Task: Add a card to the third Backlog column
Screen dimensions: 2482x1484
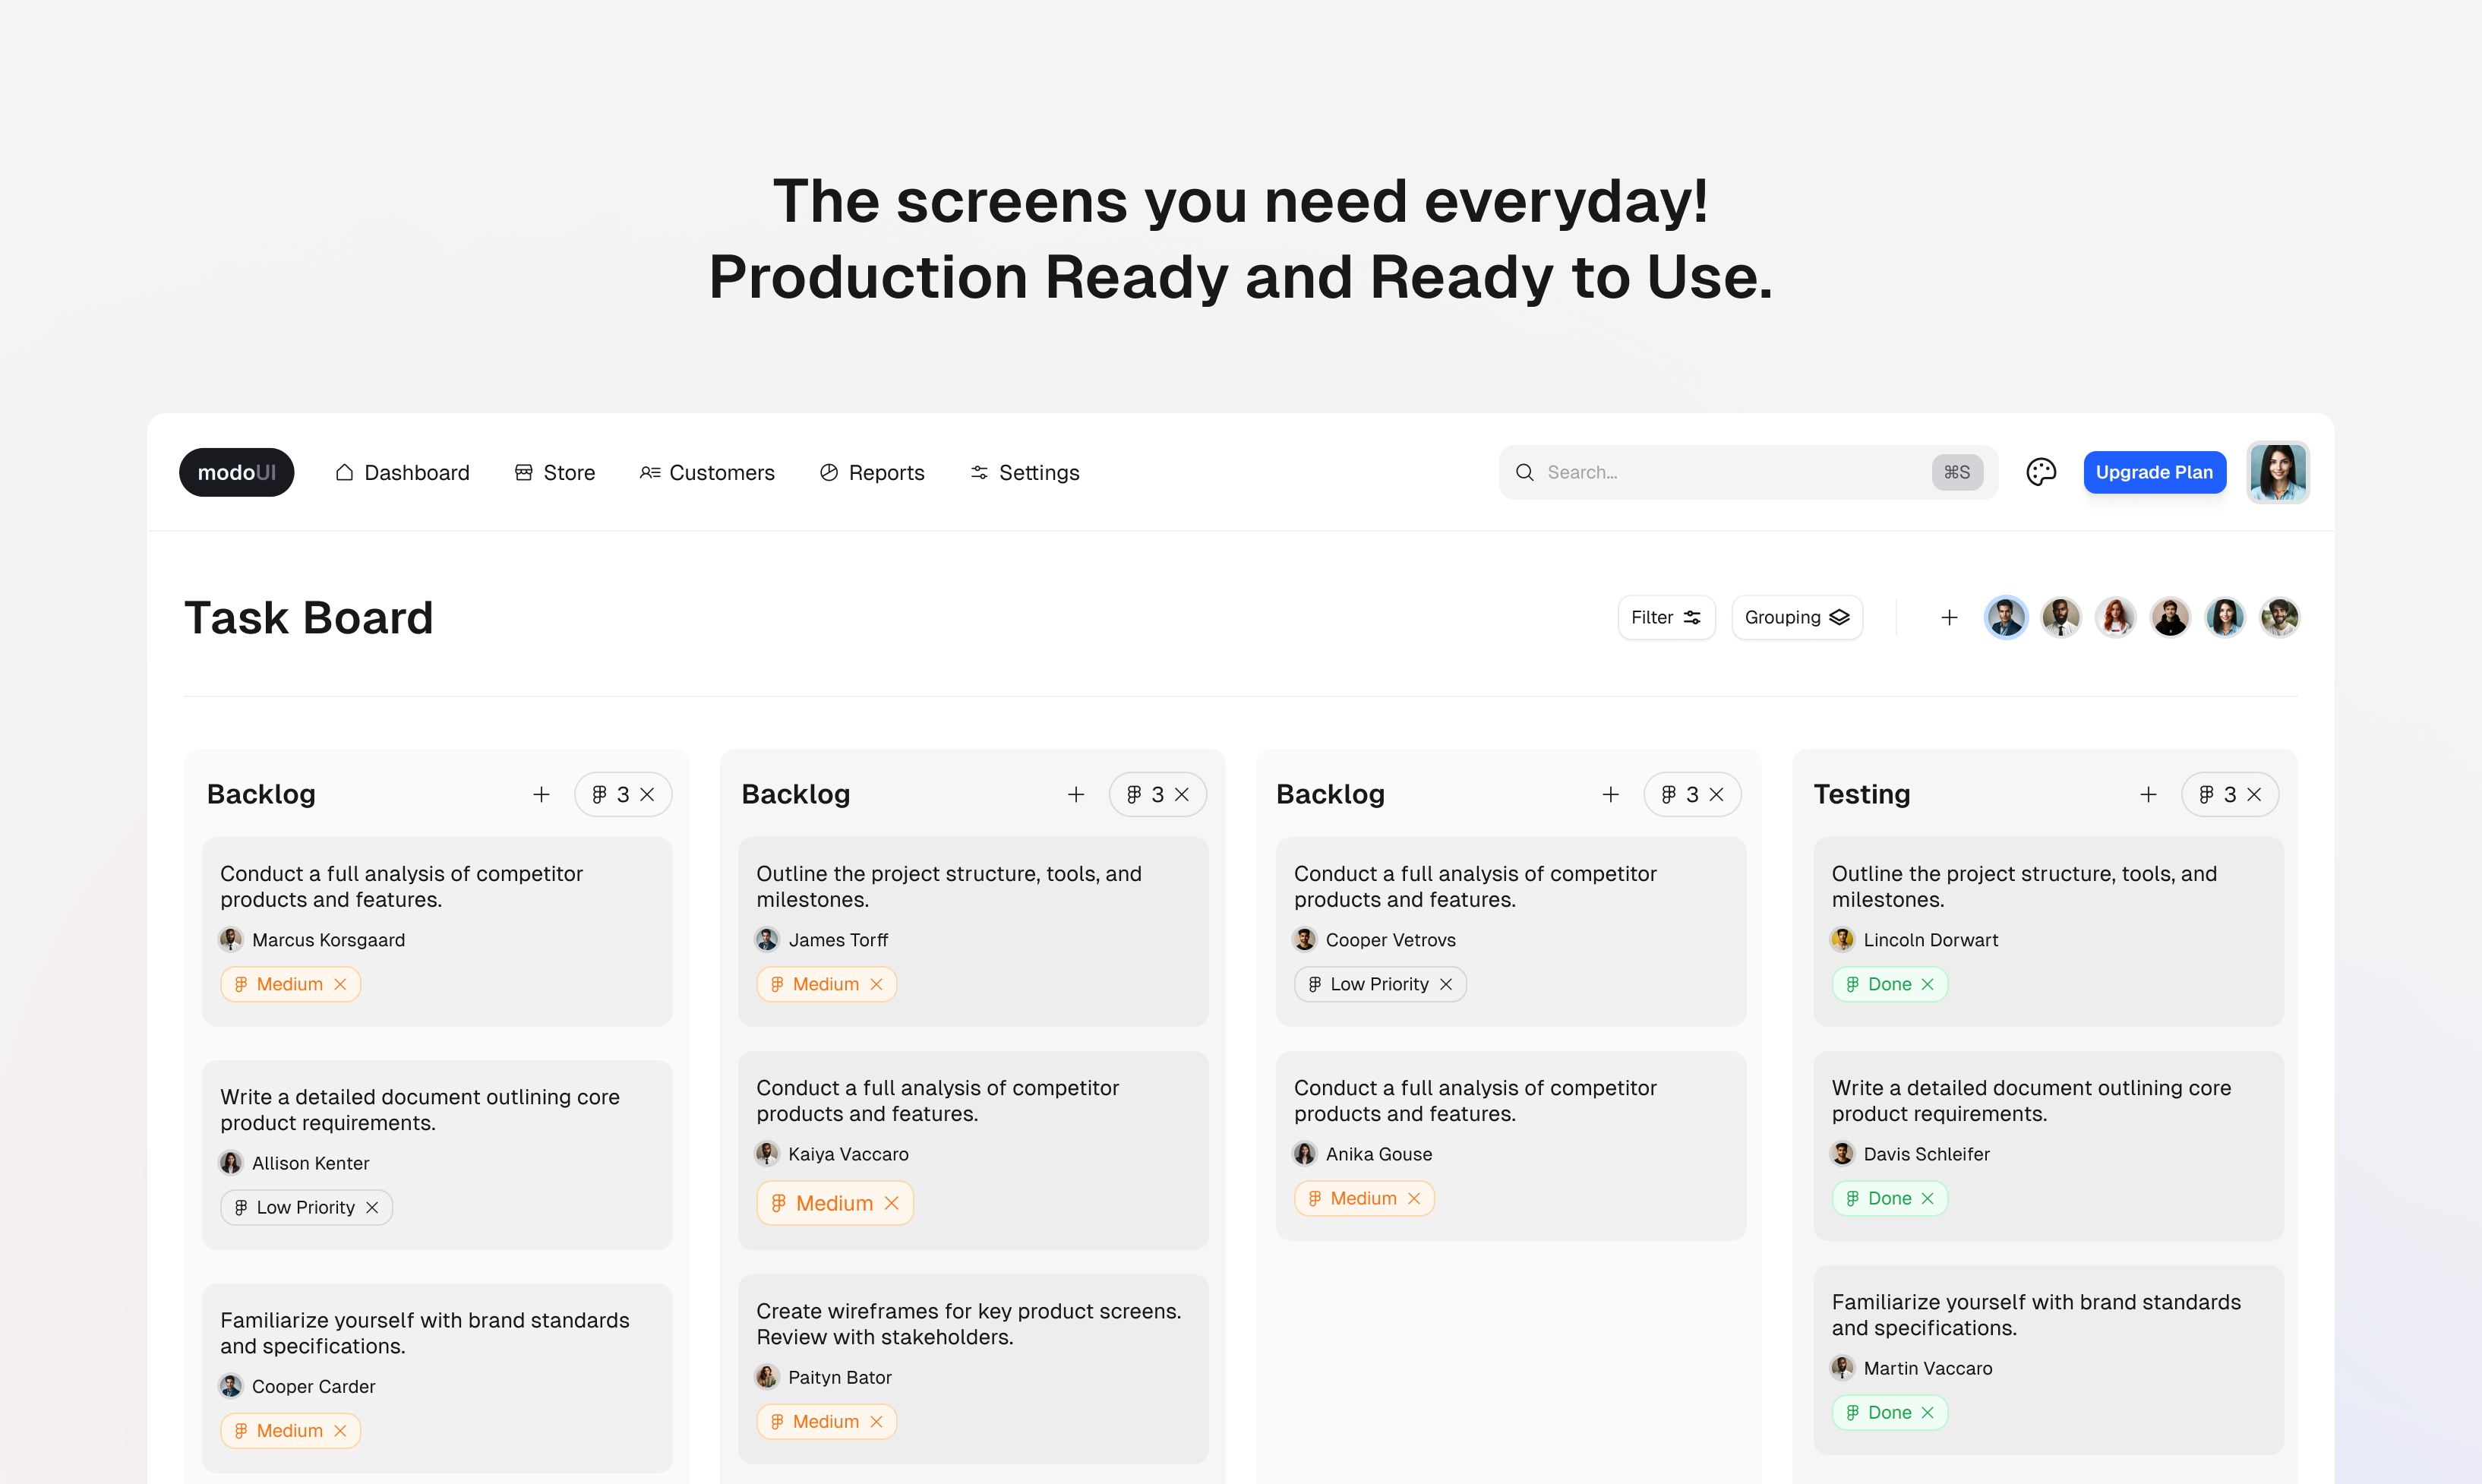Action: (1610, 794)
